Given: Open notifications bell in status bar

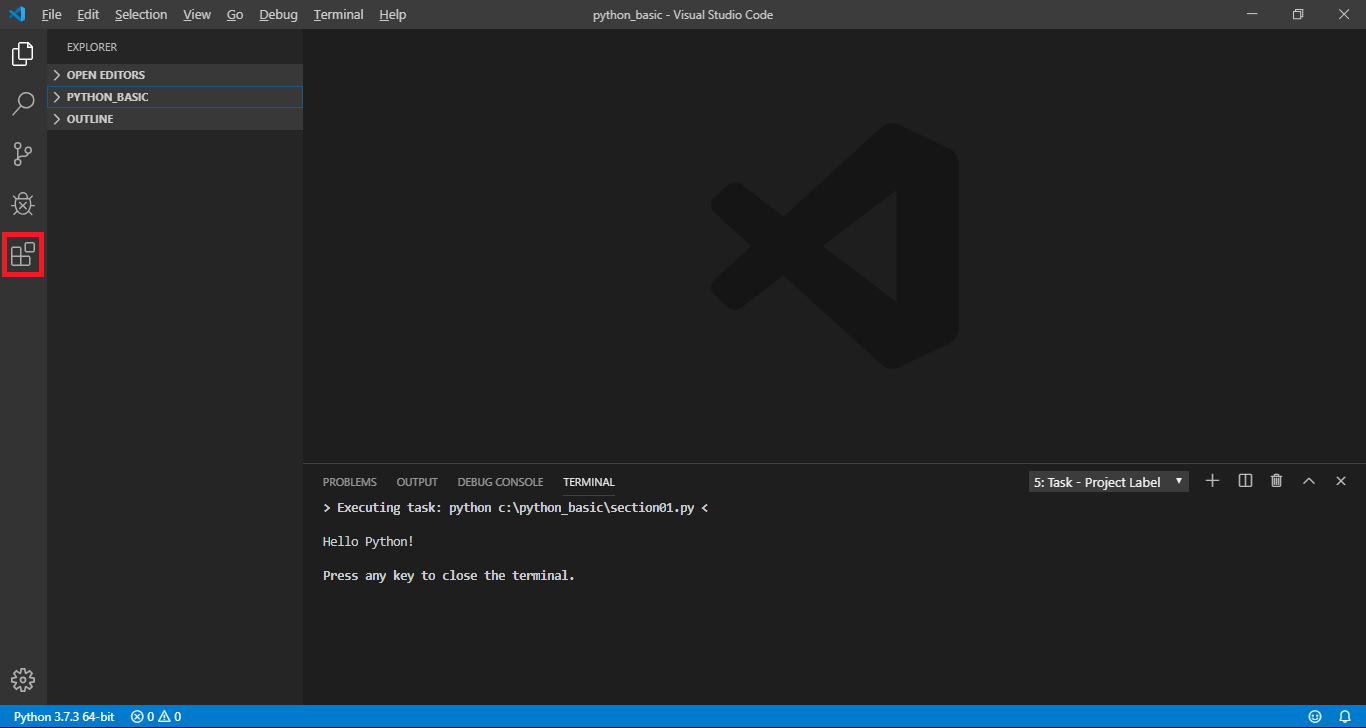Looking at the screenshot, I should click(x=1345, y=717).
